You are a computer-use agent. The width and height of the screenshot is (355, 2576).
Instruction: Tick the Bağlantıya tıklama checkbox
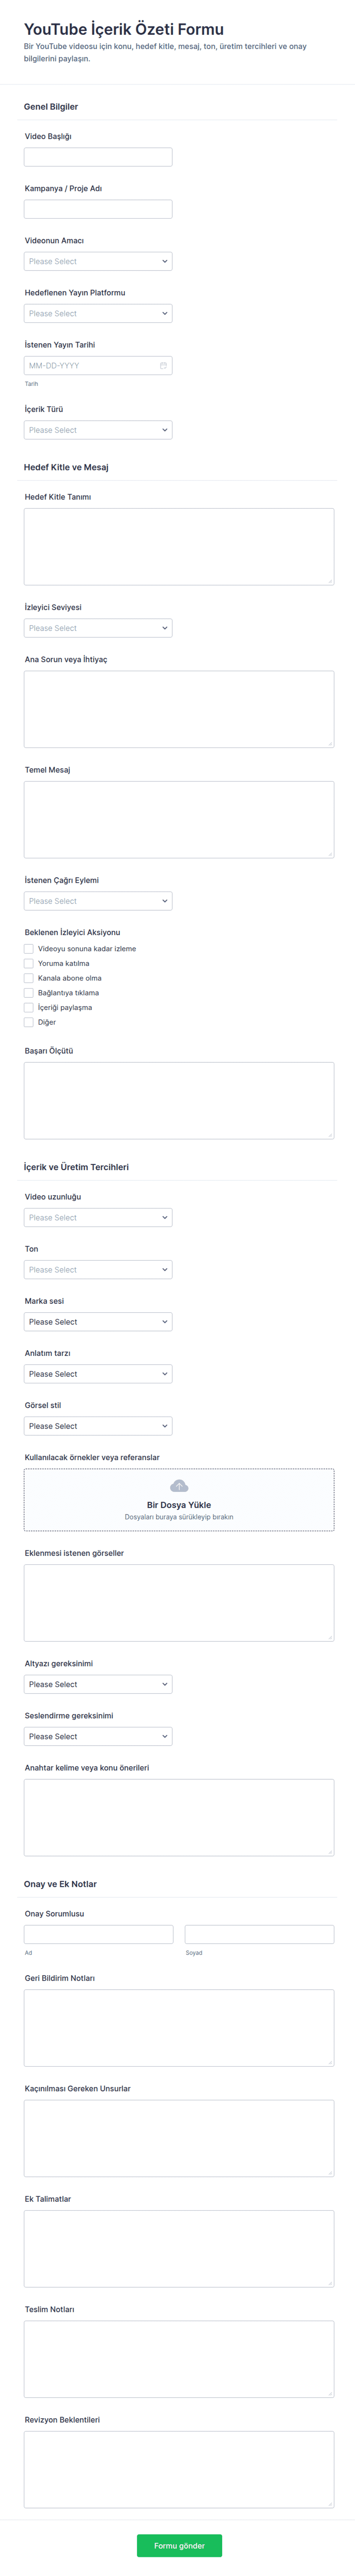pyautogui.click(x=29, y=993)
